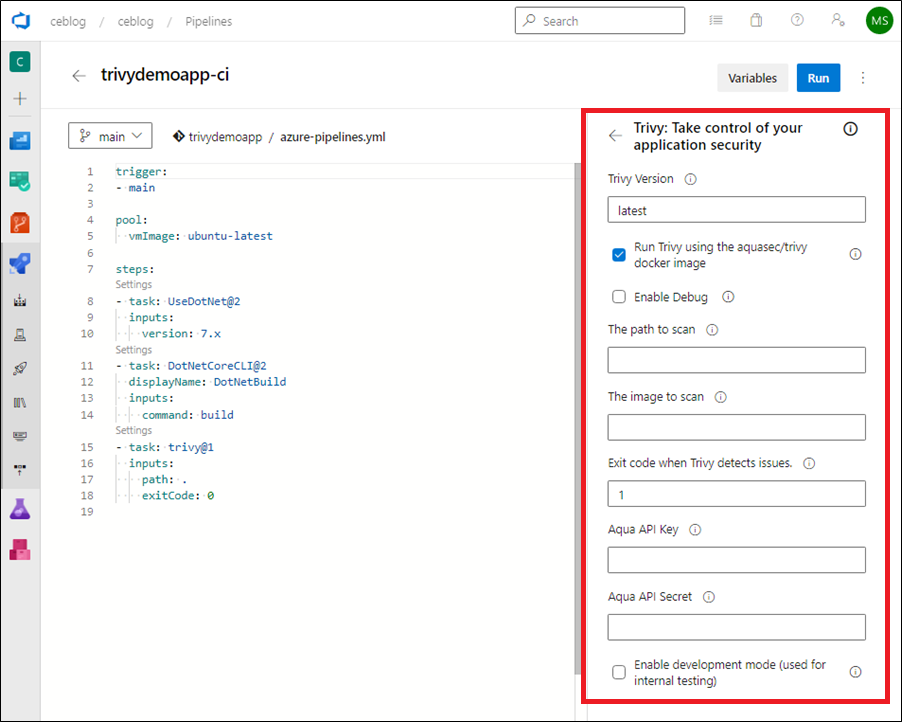Open the Repos hub icon
Viewport: 902px width, 722px height.
pos(20,223)
